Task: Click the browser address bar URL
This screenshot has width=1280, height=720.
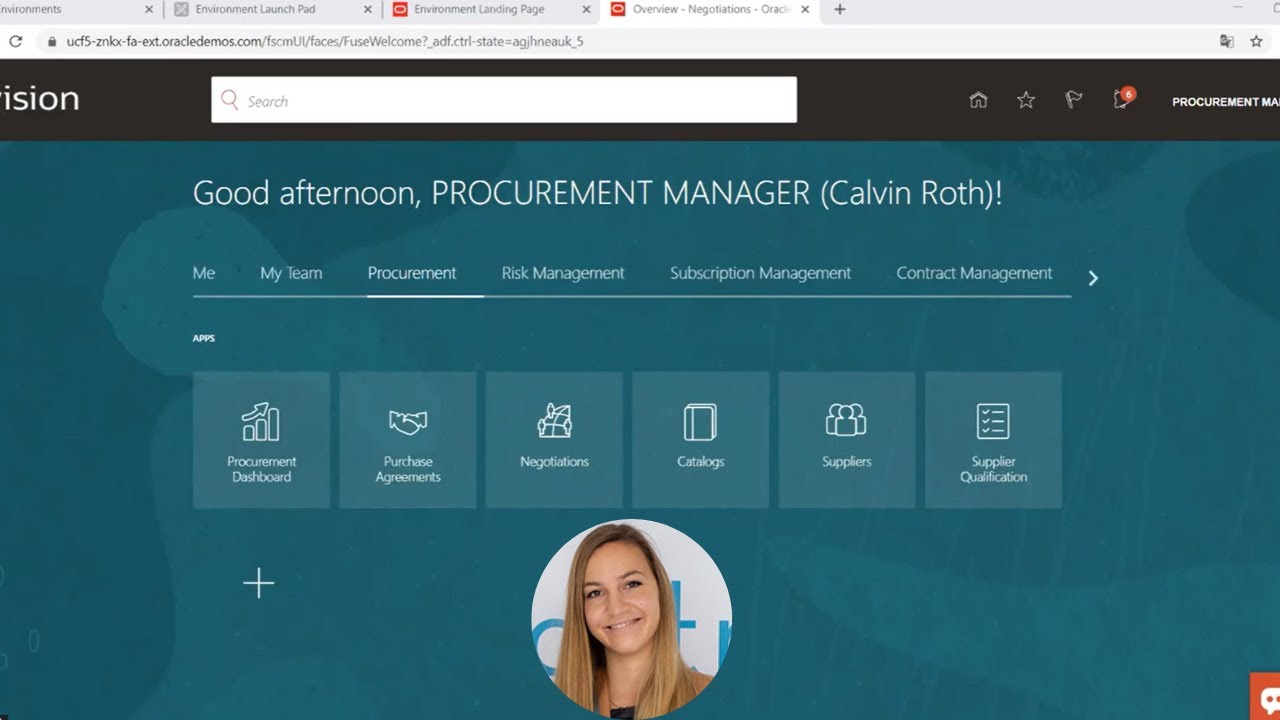Action: click(x=325, y=42)
